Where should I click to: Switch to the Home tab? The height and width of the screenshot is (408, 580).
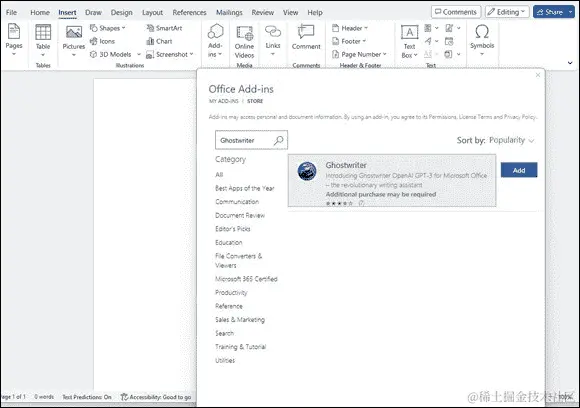click(40, 12)
